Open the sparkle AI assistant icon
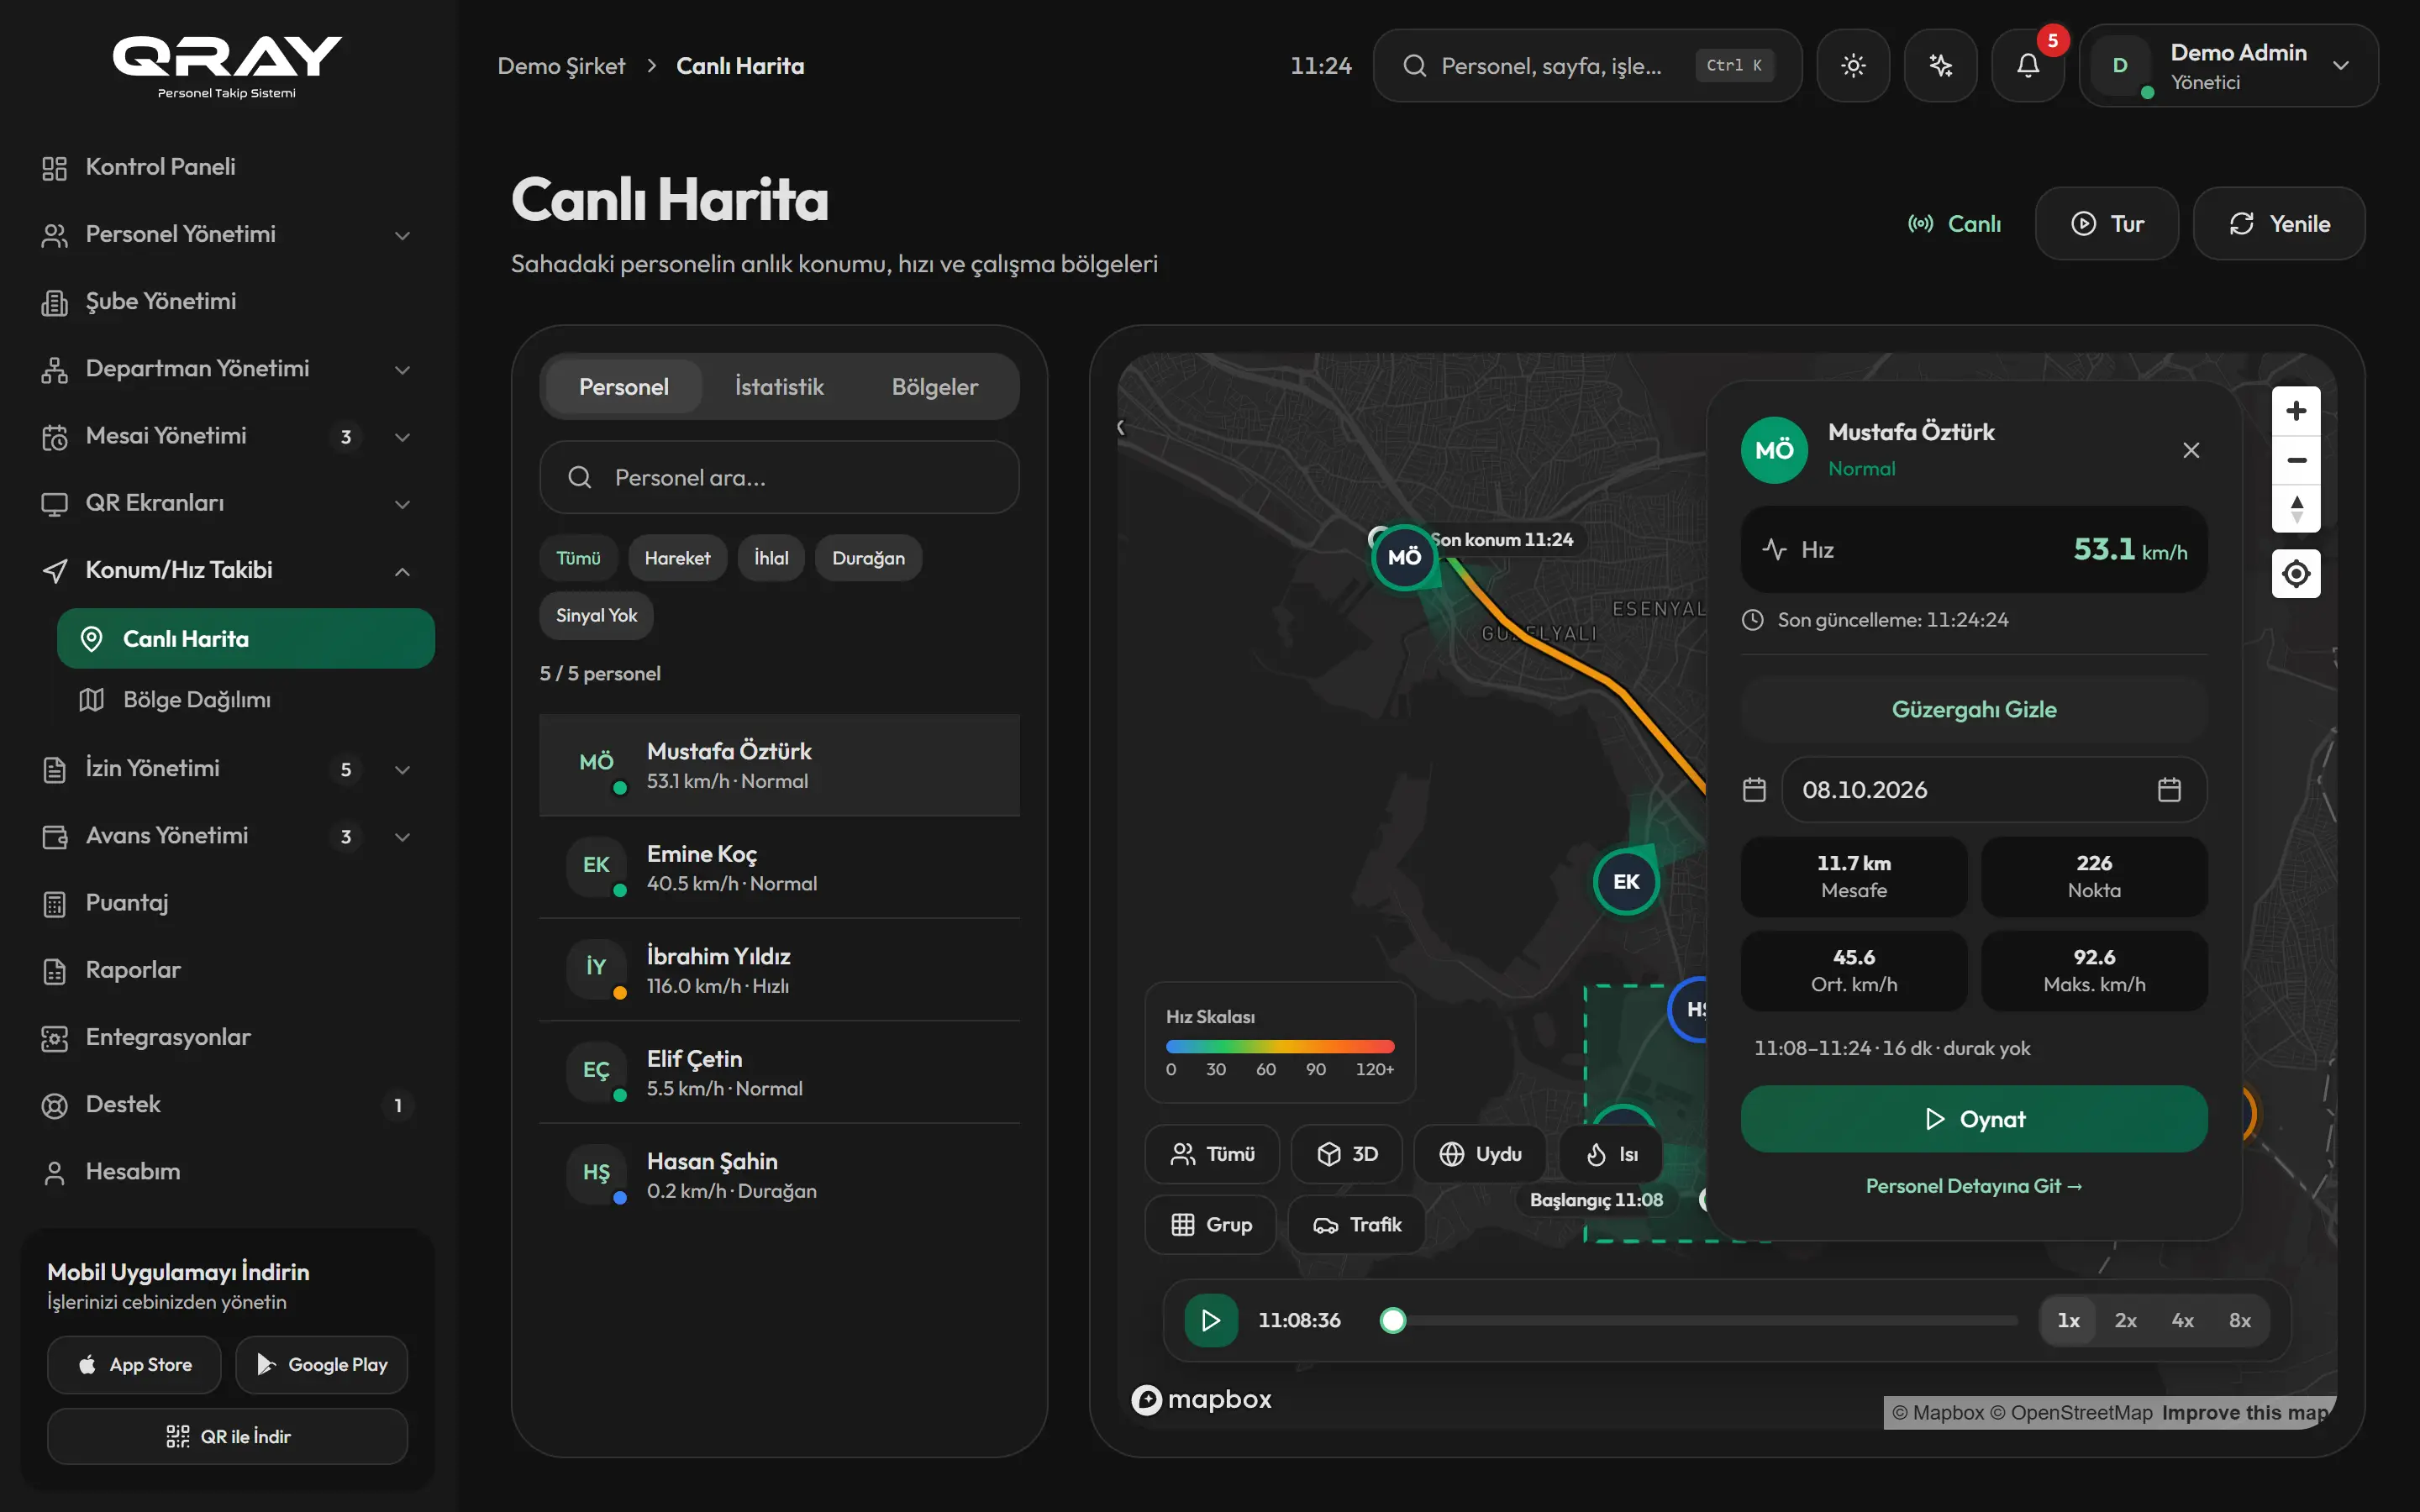 [x=1940, y=66]
